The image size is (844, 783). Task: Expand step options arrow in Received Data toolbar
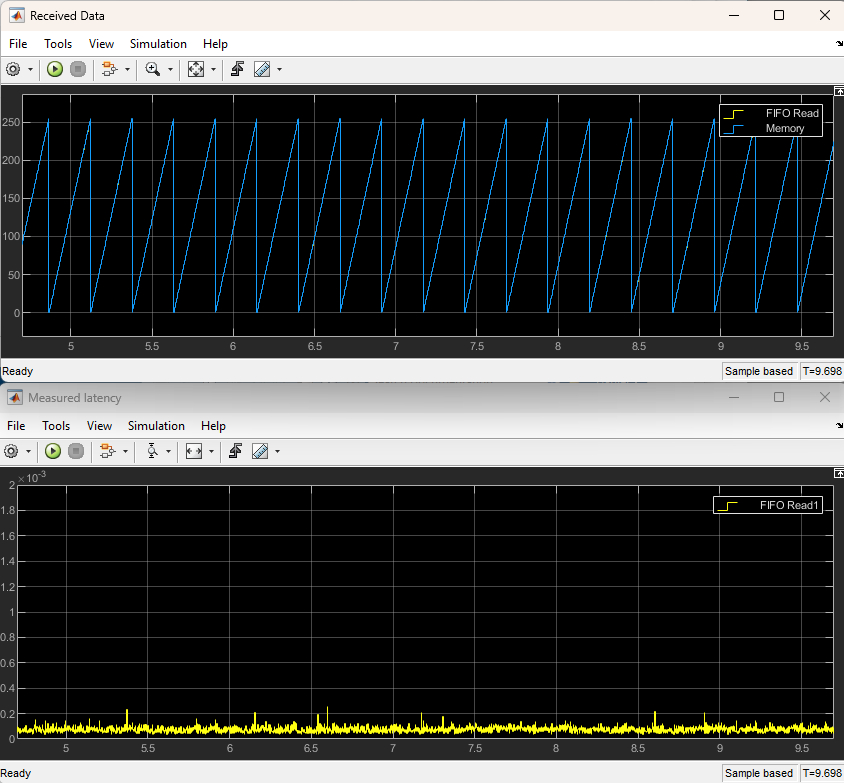[127, 69]
